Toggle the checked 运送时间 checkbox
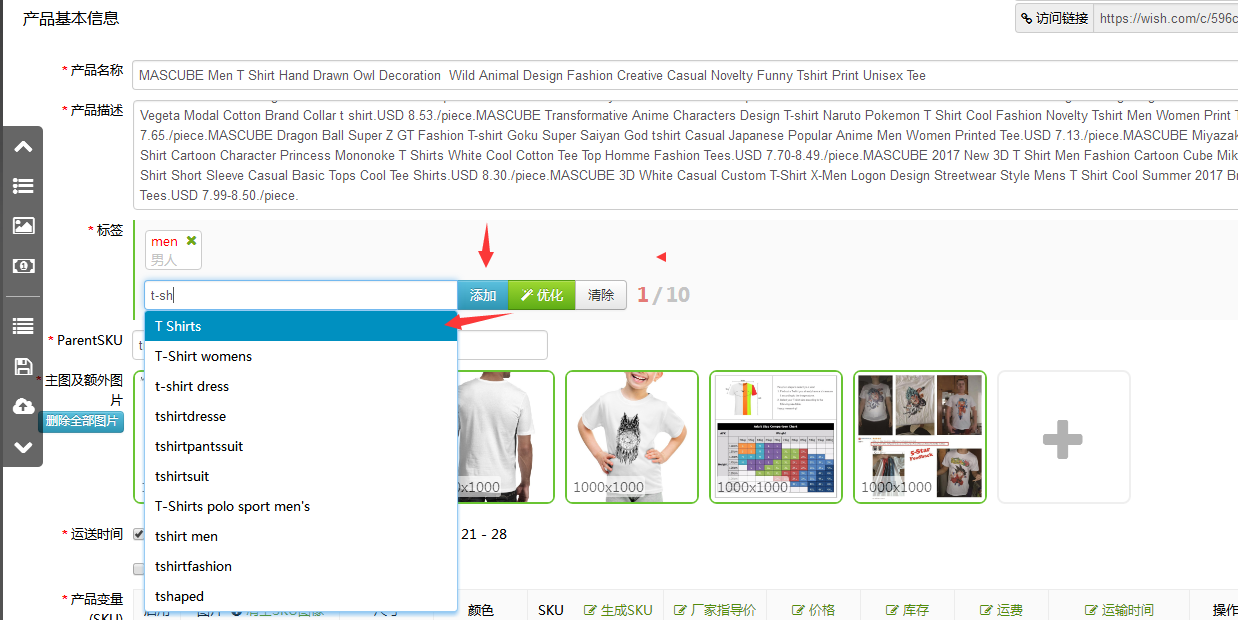1238x620 pixels. click(x=139, y=534)
